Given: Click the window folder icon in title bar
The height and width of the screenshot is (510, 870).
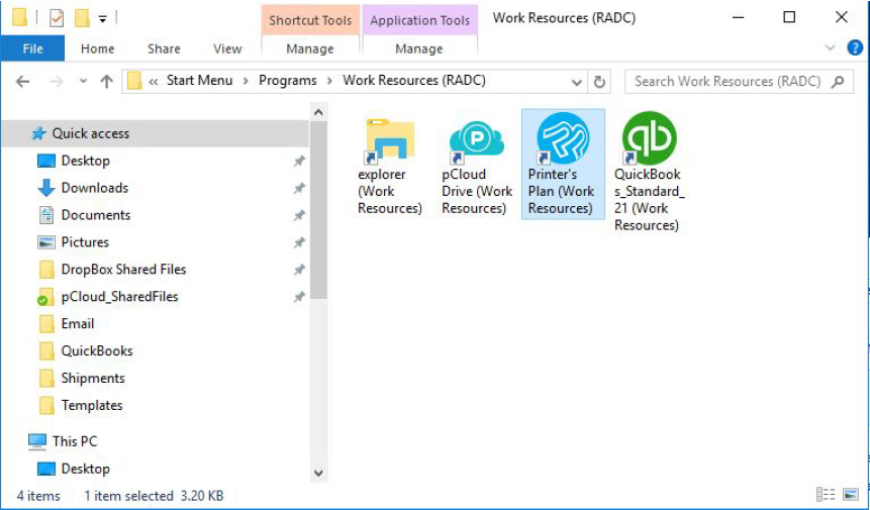Looking at the screenshot, I should pos(19,18).
